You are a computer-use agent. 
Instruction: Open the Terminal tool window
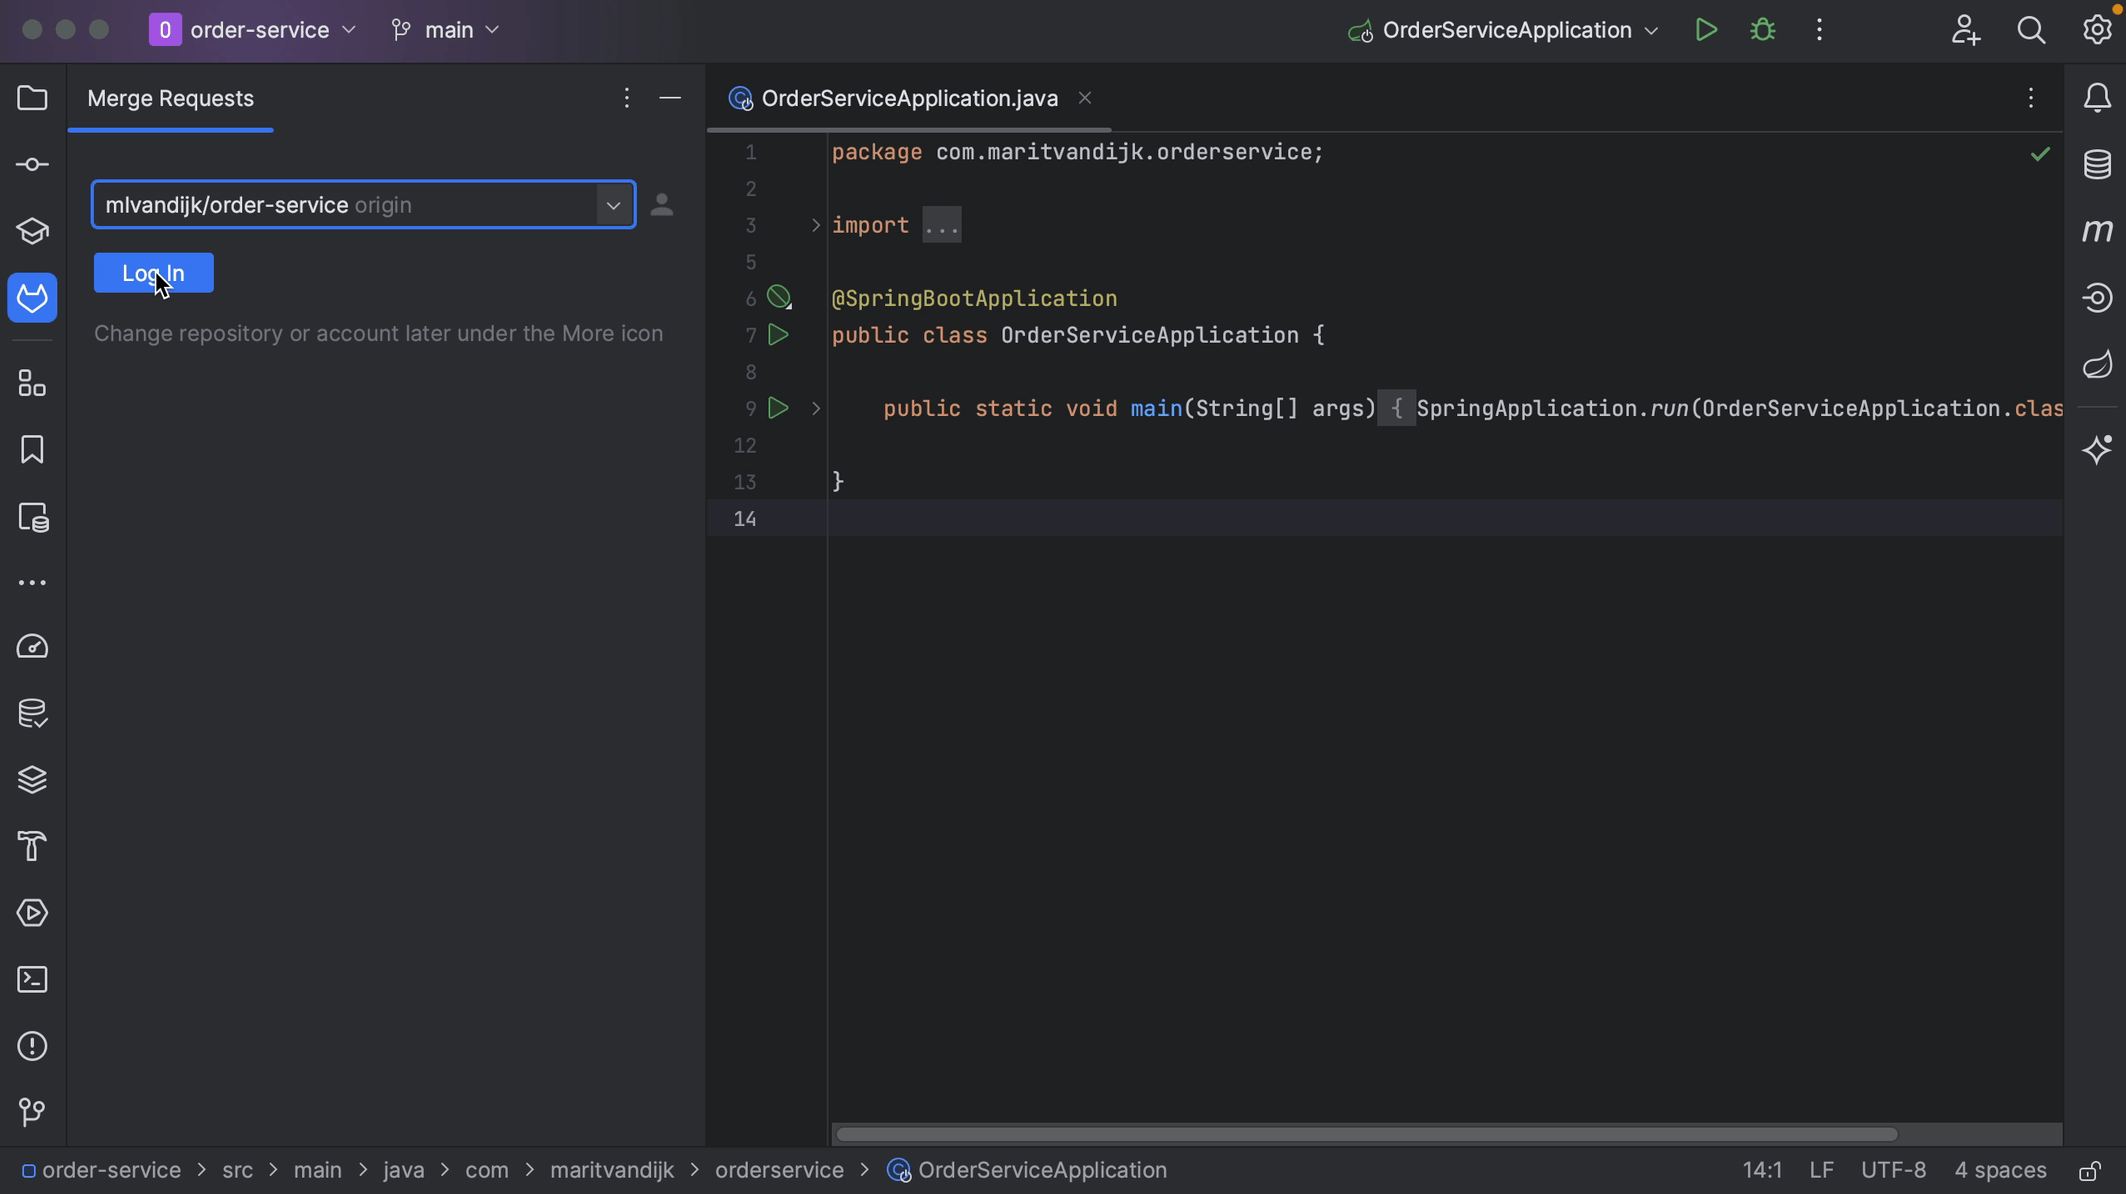tap(32, 980)
